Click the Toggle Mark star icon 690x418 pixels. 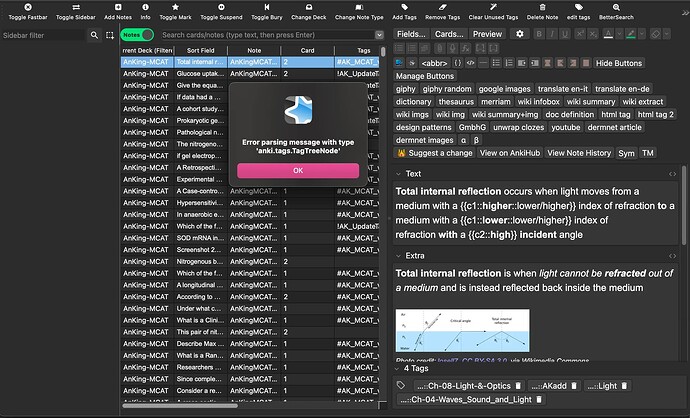click(x=175, y=6)
